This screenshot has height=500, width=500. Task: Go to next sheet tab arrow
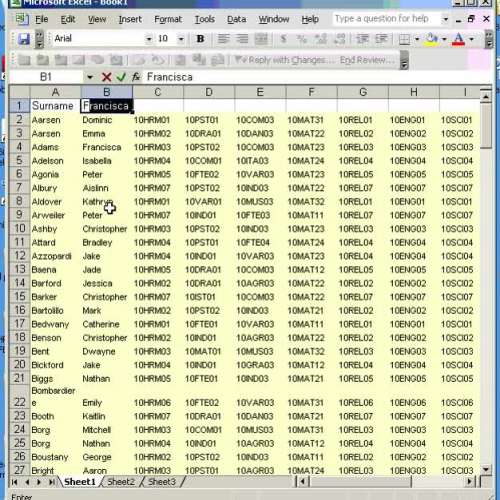(x=39, y=482)
